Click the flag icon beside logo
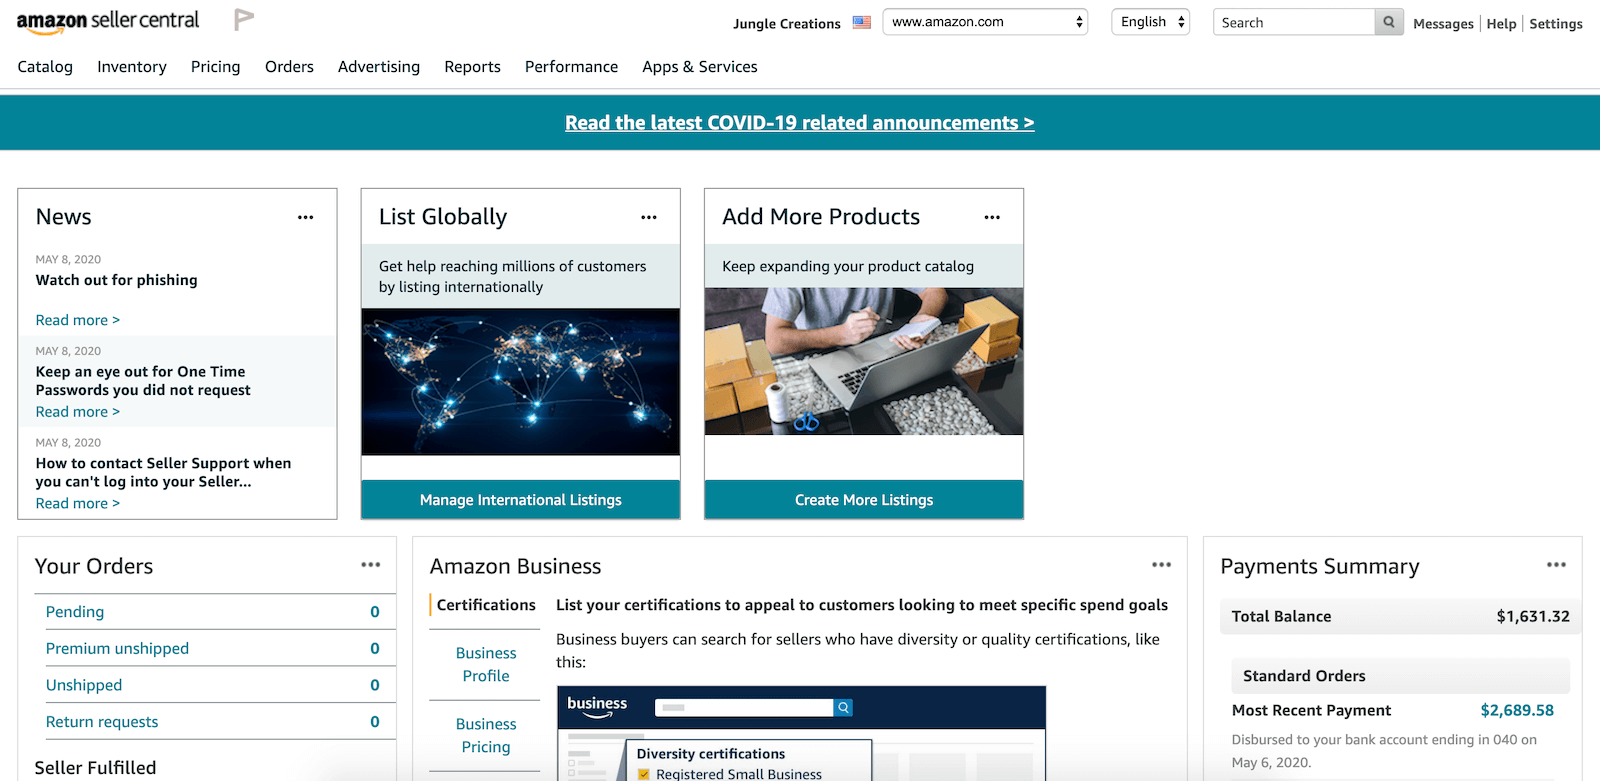Viewport: 1600px width, 781px height. click(243, 20)
